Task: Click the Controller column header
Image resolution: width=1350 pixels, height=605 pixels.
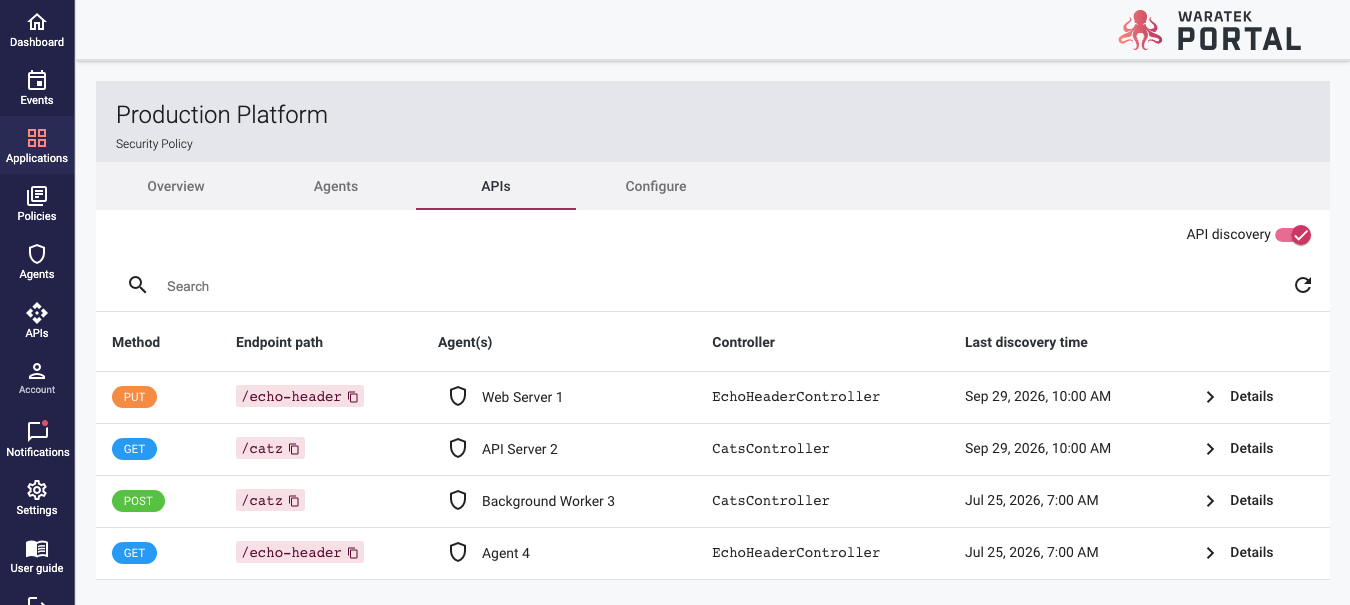Action: point(743,342)
